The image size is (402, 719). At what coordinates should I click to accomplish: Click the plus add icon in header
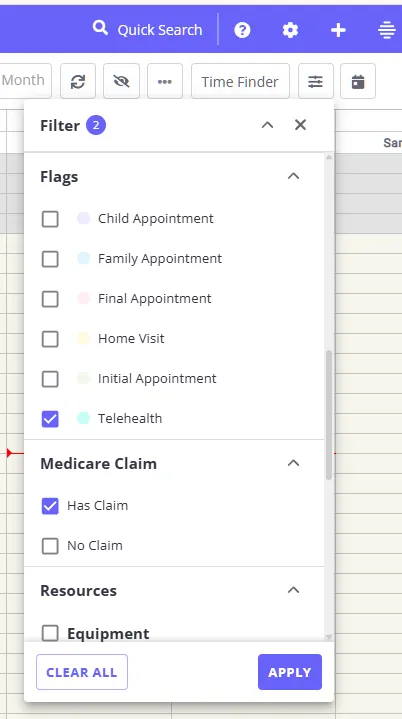pyautogui.click(x=338, y=30)
